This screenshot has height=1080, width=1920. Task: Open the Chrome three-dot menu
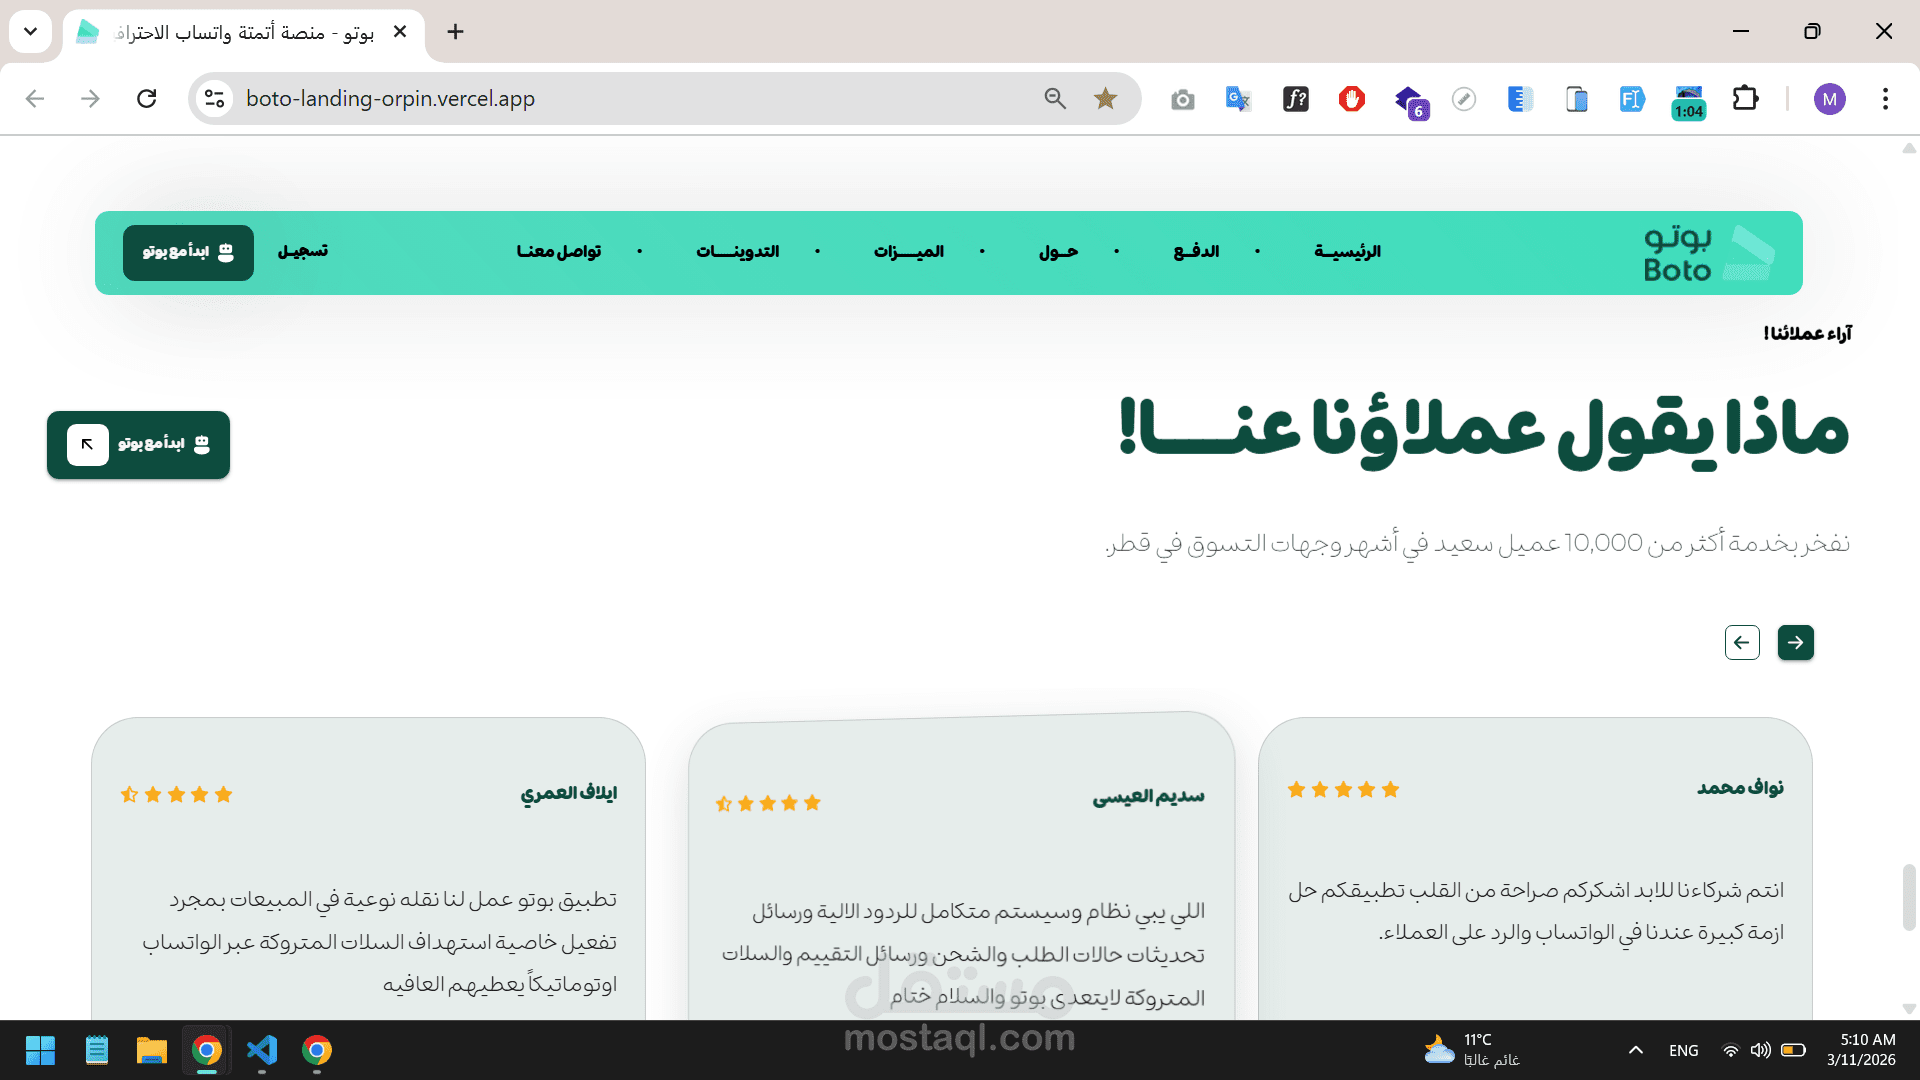pyautogui.click(x=1885, y=99)
